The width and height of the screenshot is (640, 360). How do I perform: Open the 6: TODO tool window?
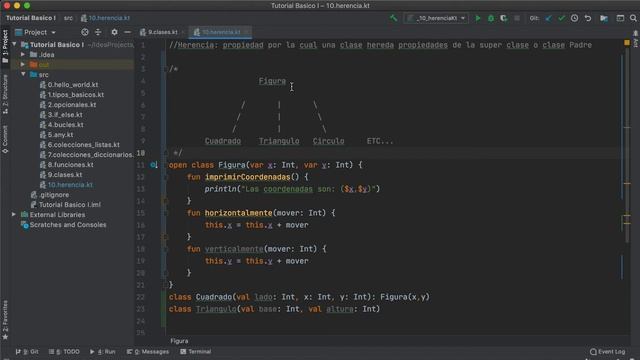coord(64,351)
